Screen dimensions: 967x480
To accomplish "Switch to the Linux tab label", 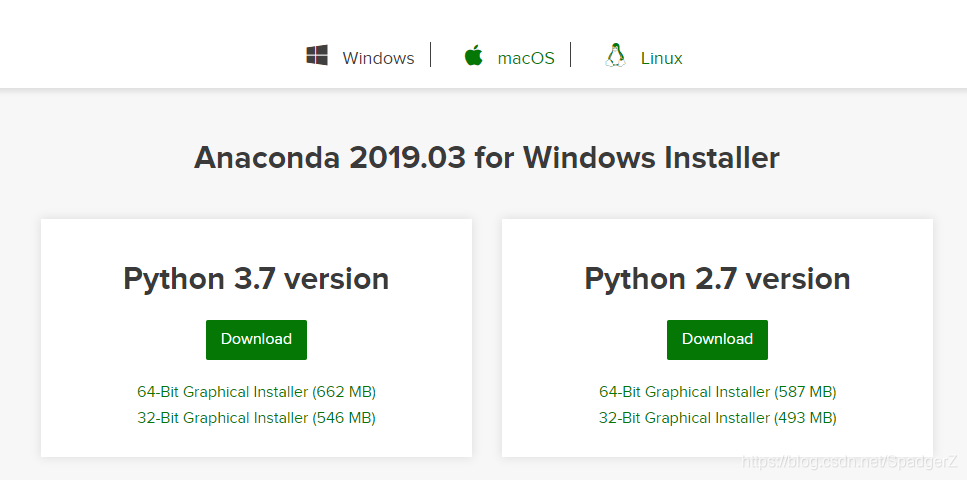I will point(661,58).
